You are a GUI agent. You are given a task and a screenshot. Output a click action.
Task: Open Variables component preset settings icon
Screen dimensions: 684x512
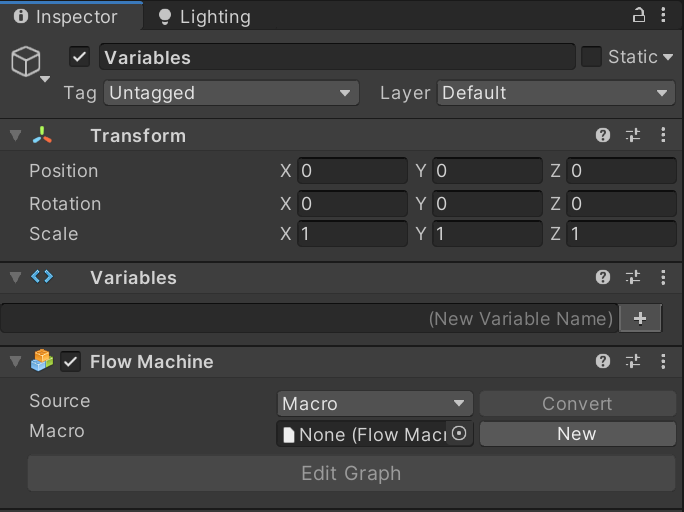tap(633, 277)
